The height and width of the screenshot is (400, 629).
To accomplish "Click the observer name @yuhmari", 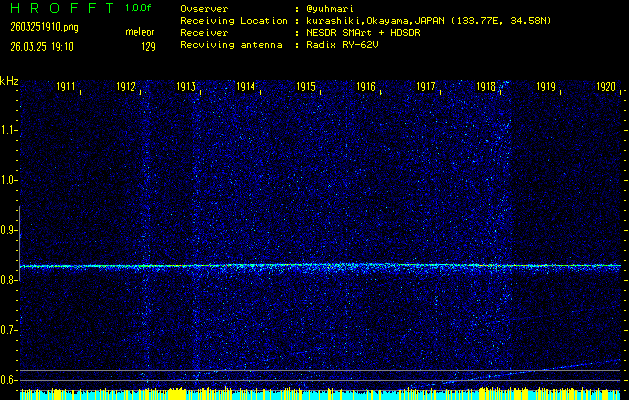I will (330, 9).
